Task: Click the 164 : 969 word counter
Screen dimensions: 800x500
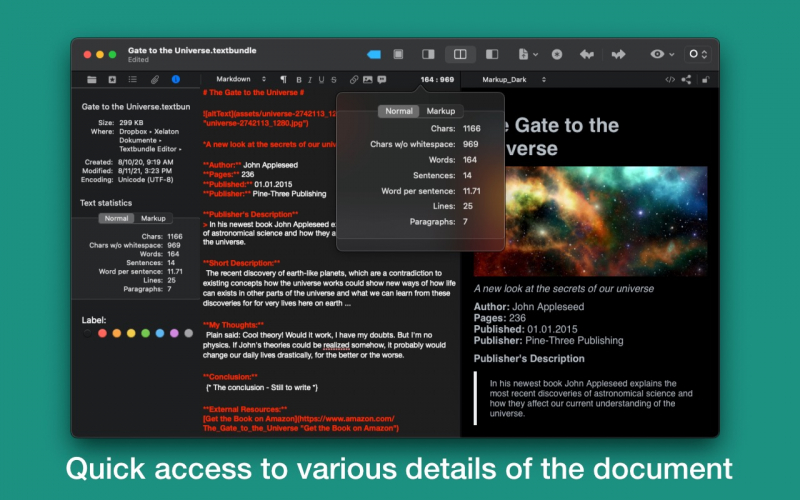Action: pos(437,80)
